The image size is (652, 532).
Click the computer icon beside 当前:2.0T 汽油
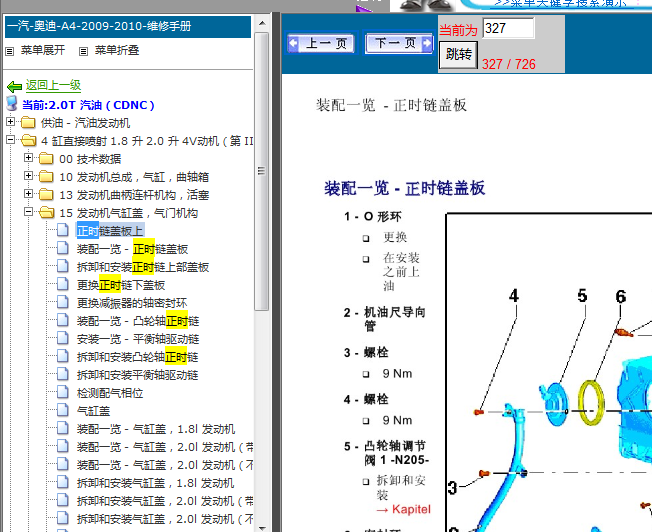click(x=12, y=104)
